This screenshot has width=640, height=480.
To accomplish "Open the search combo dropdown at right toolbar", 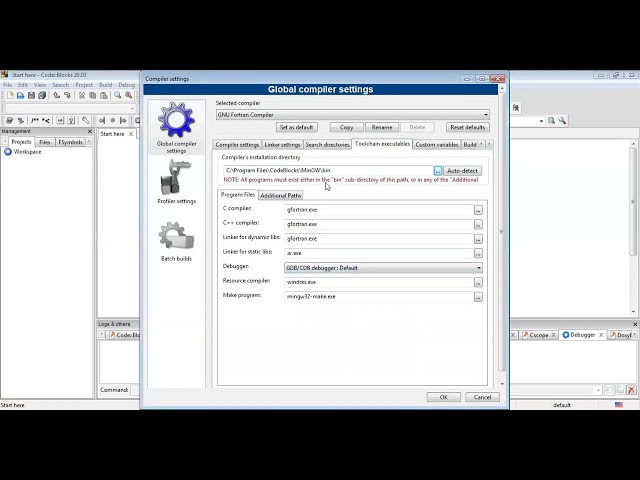I will [x=541, y=121].
